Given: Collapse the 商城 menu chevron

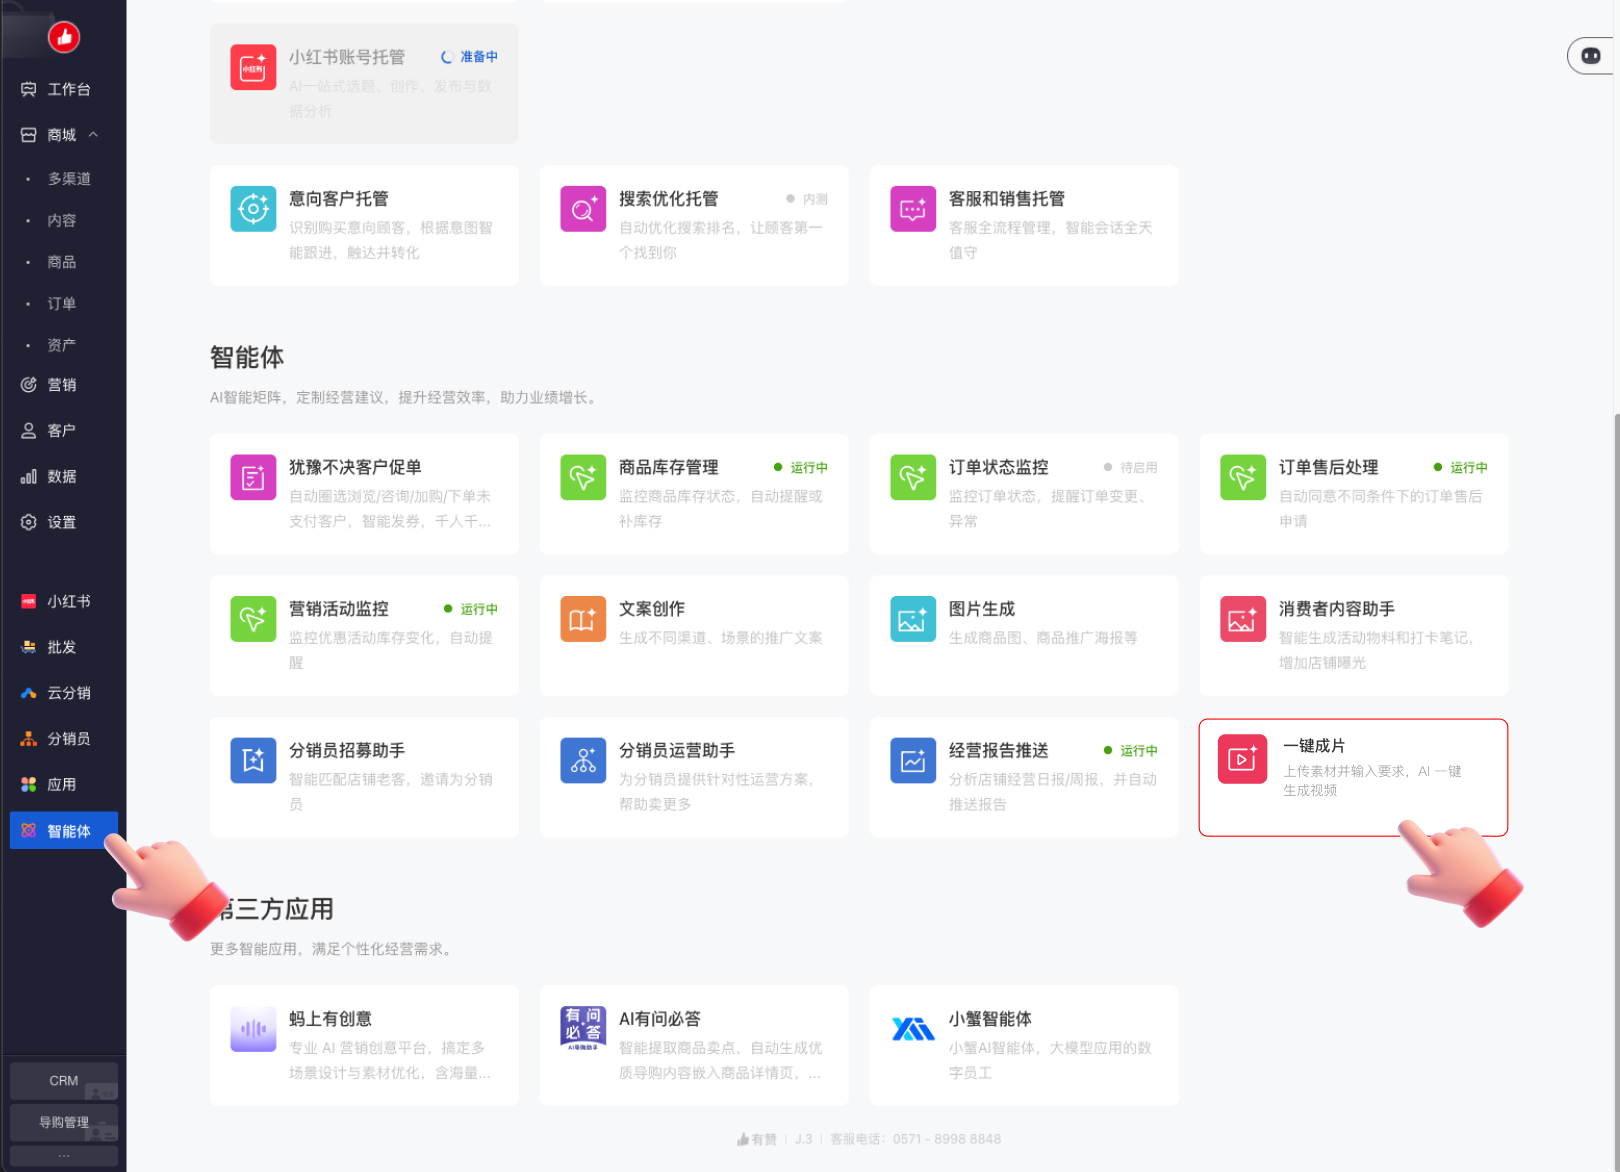Looking at the screenshot, I should [93, 134].
